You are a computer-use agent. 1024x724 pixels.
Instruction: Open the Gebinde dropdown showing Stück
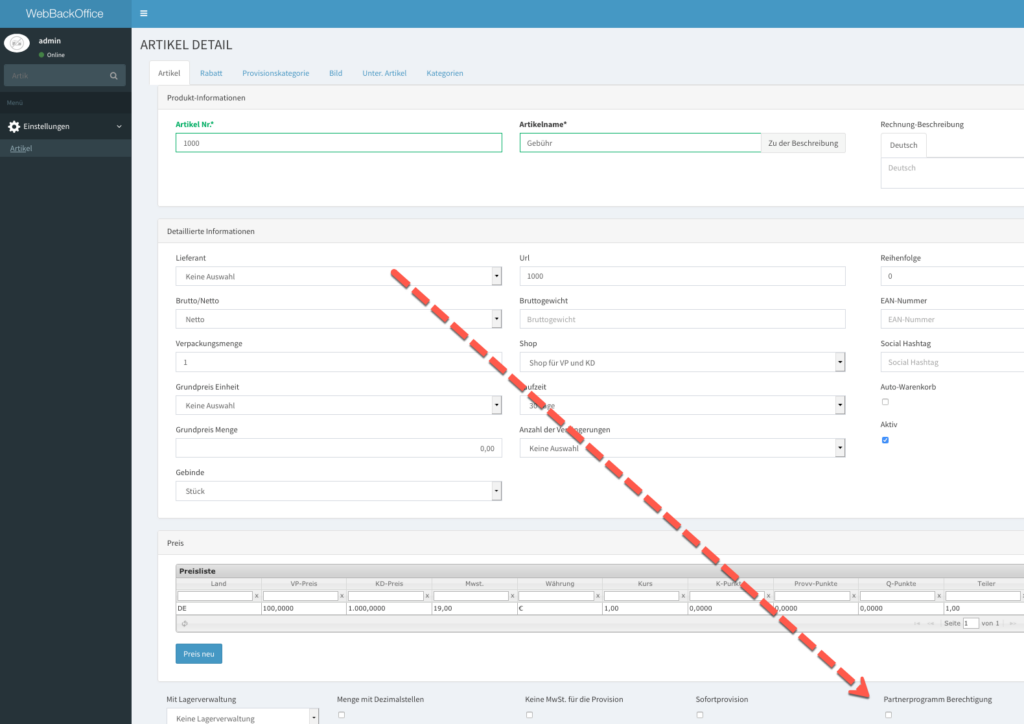click(338, 491)
